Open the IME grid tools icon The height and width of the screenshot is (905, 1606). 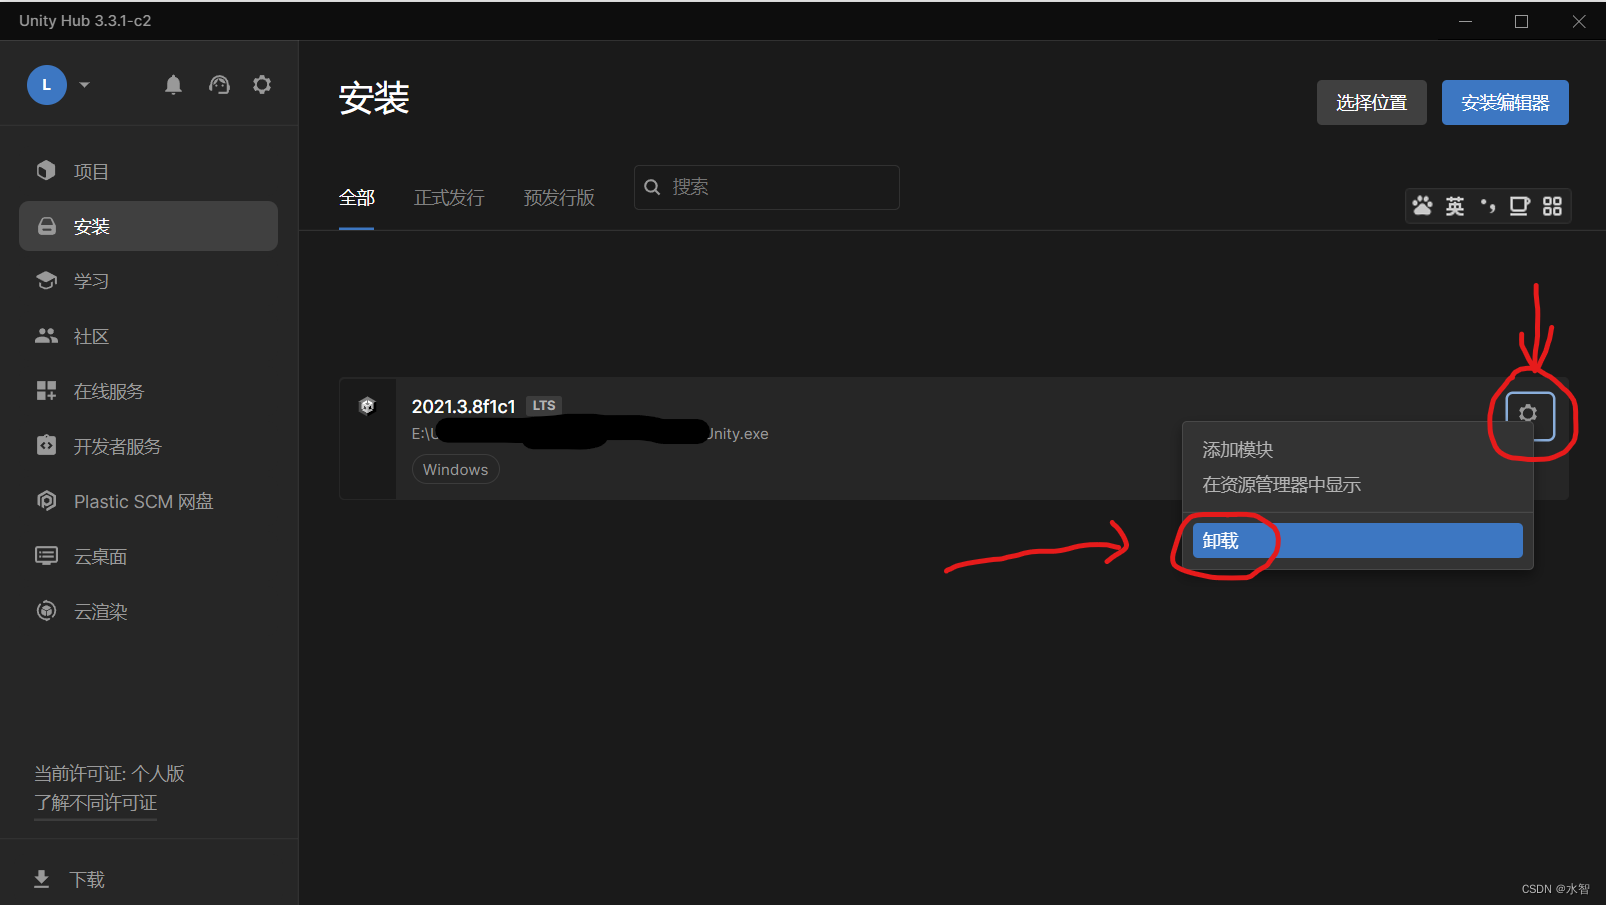tap(1552, 206)
